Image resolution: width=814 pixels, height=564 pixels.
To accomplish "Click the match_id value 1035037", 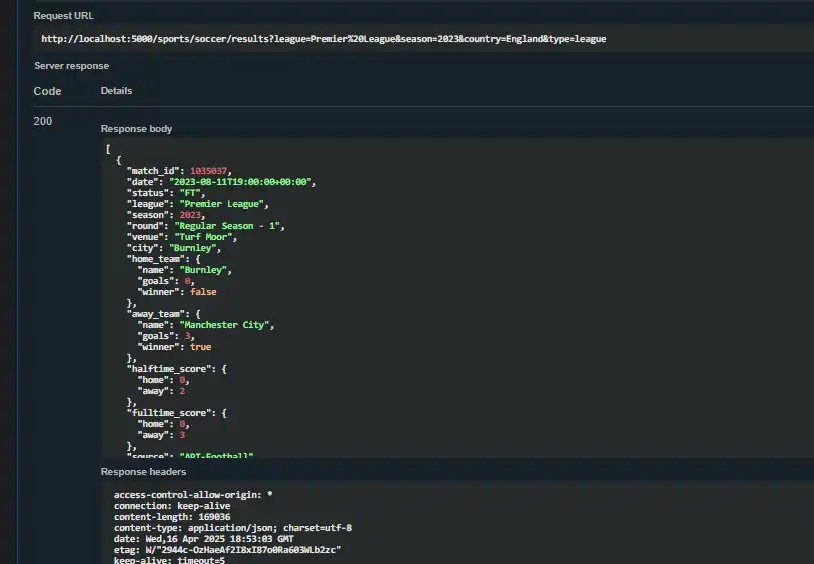I will tap(208, 171).
